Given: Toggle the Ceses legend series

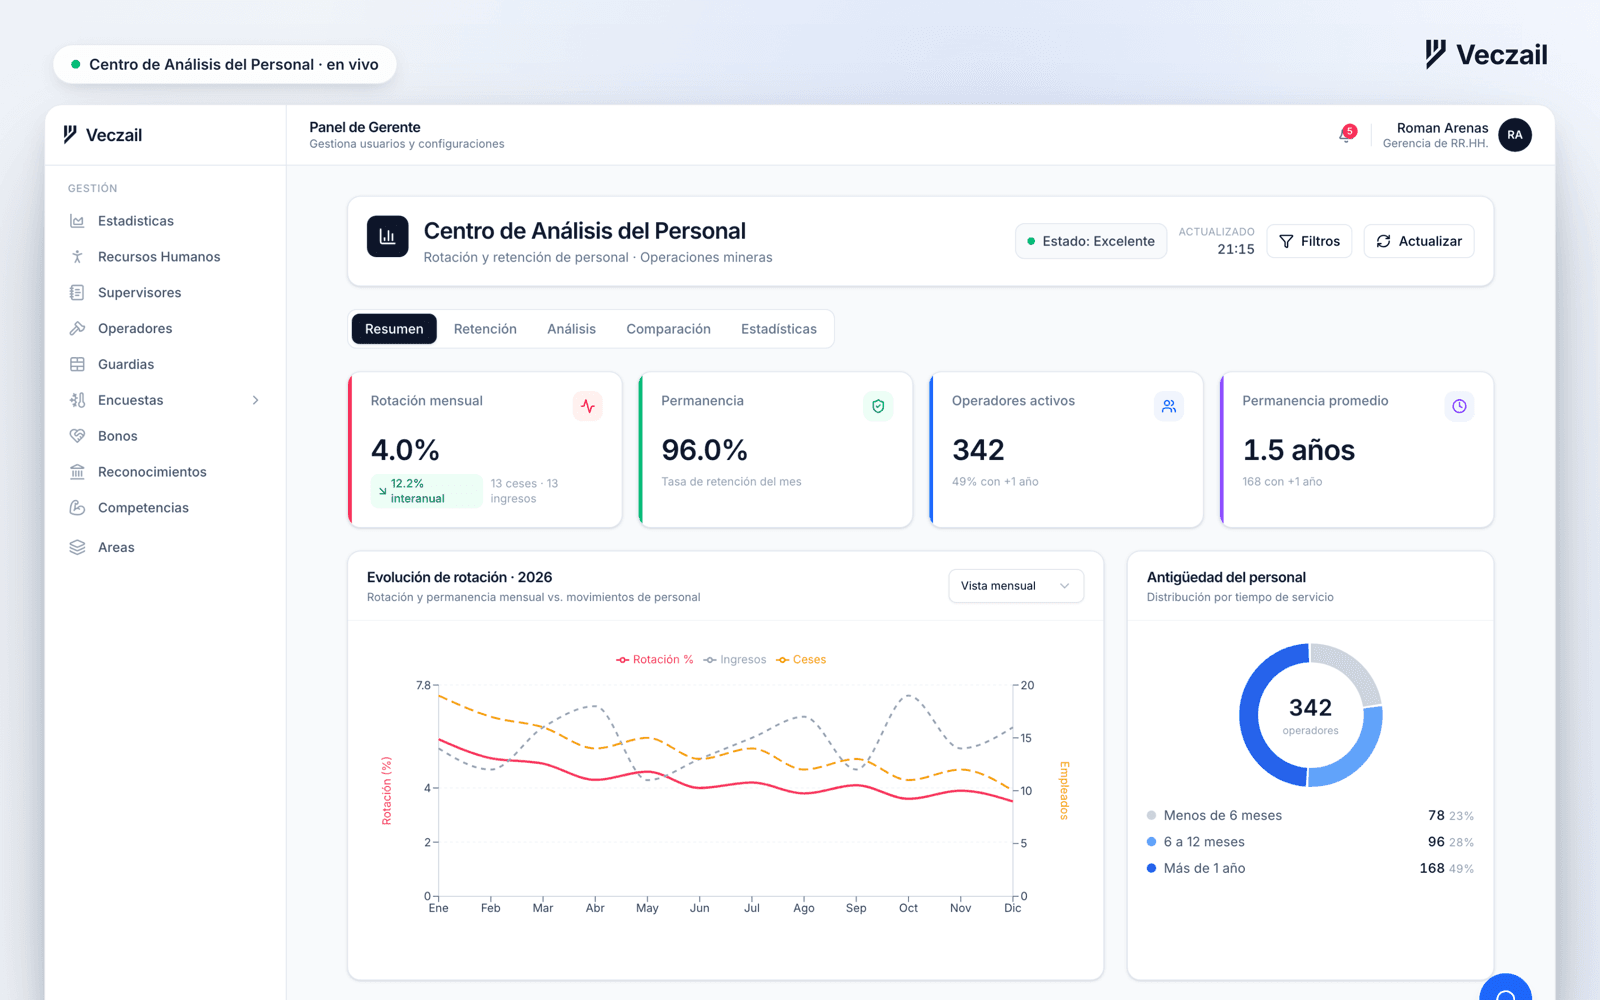Looking at the screenshot, I should click(x=801, y=660).
